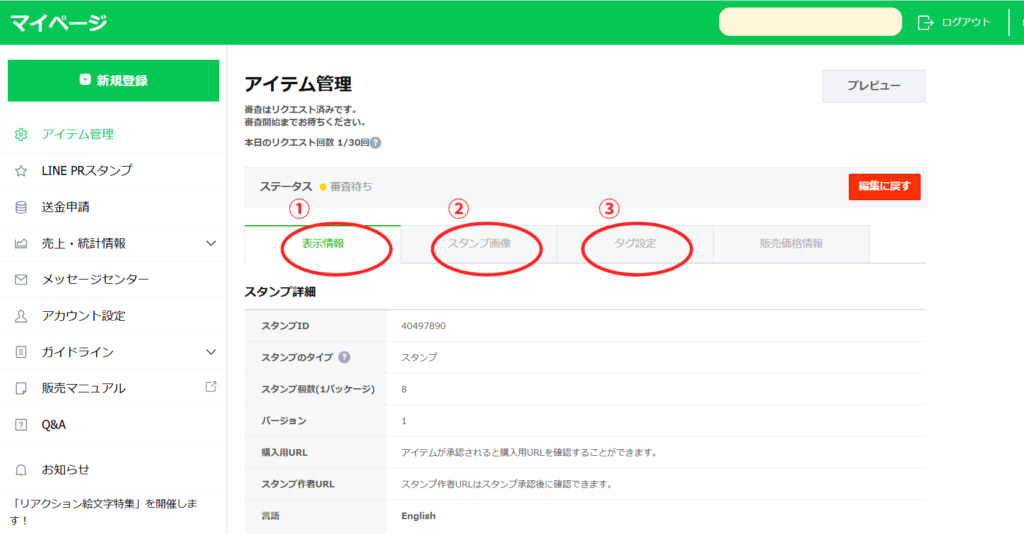Click the envelope icon beside メッセージセンター
The image size is (1024, 534).
(21, 279)
